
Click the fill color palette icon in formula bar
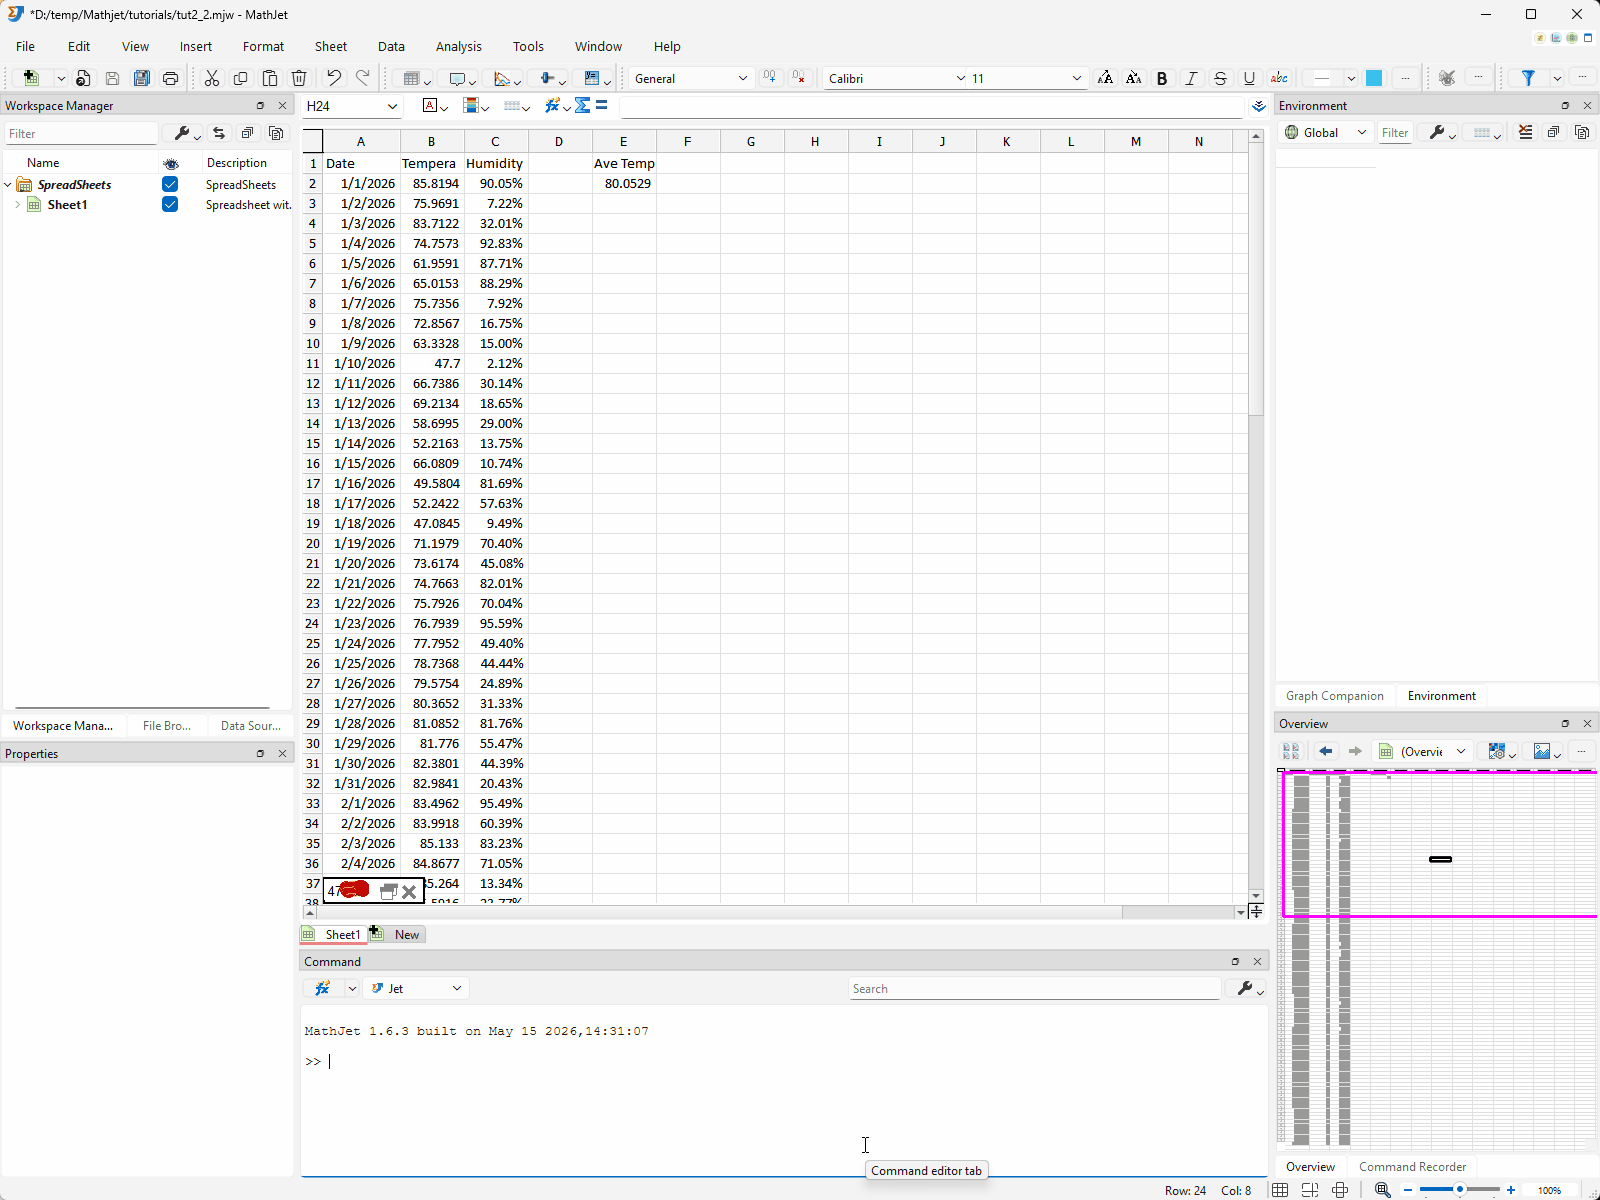pos(471,105)
